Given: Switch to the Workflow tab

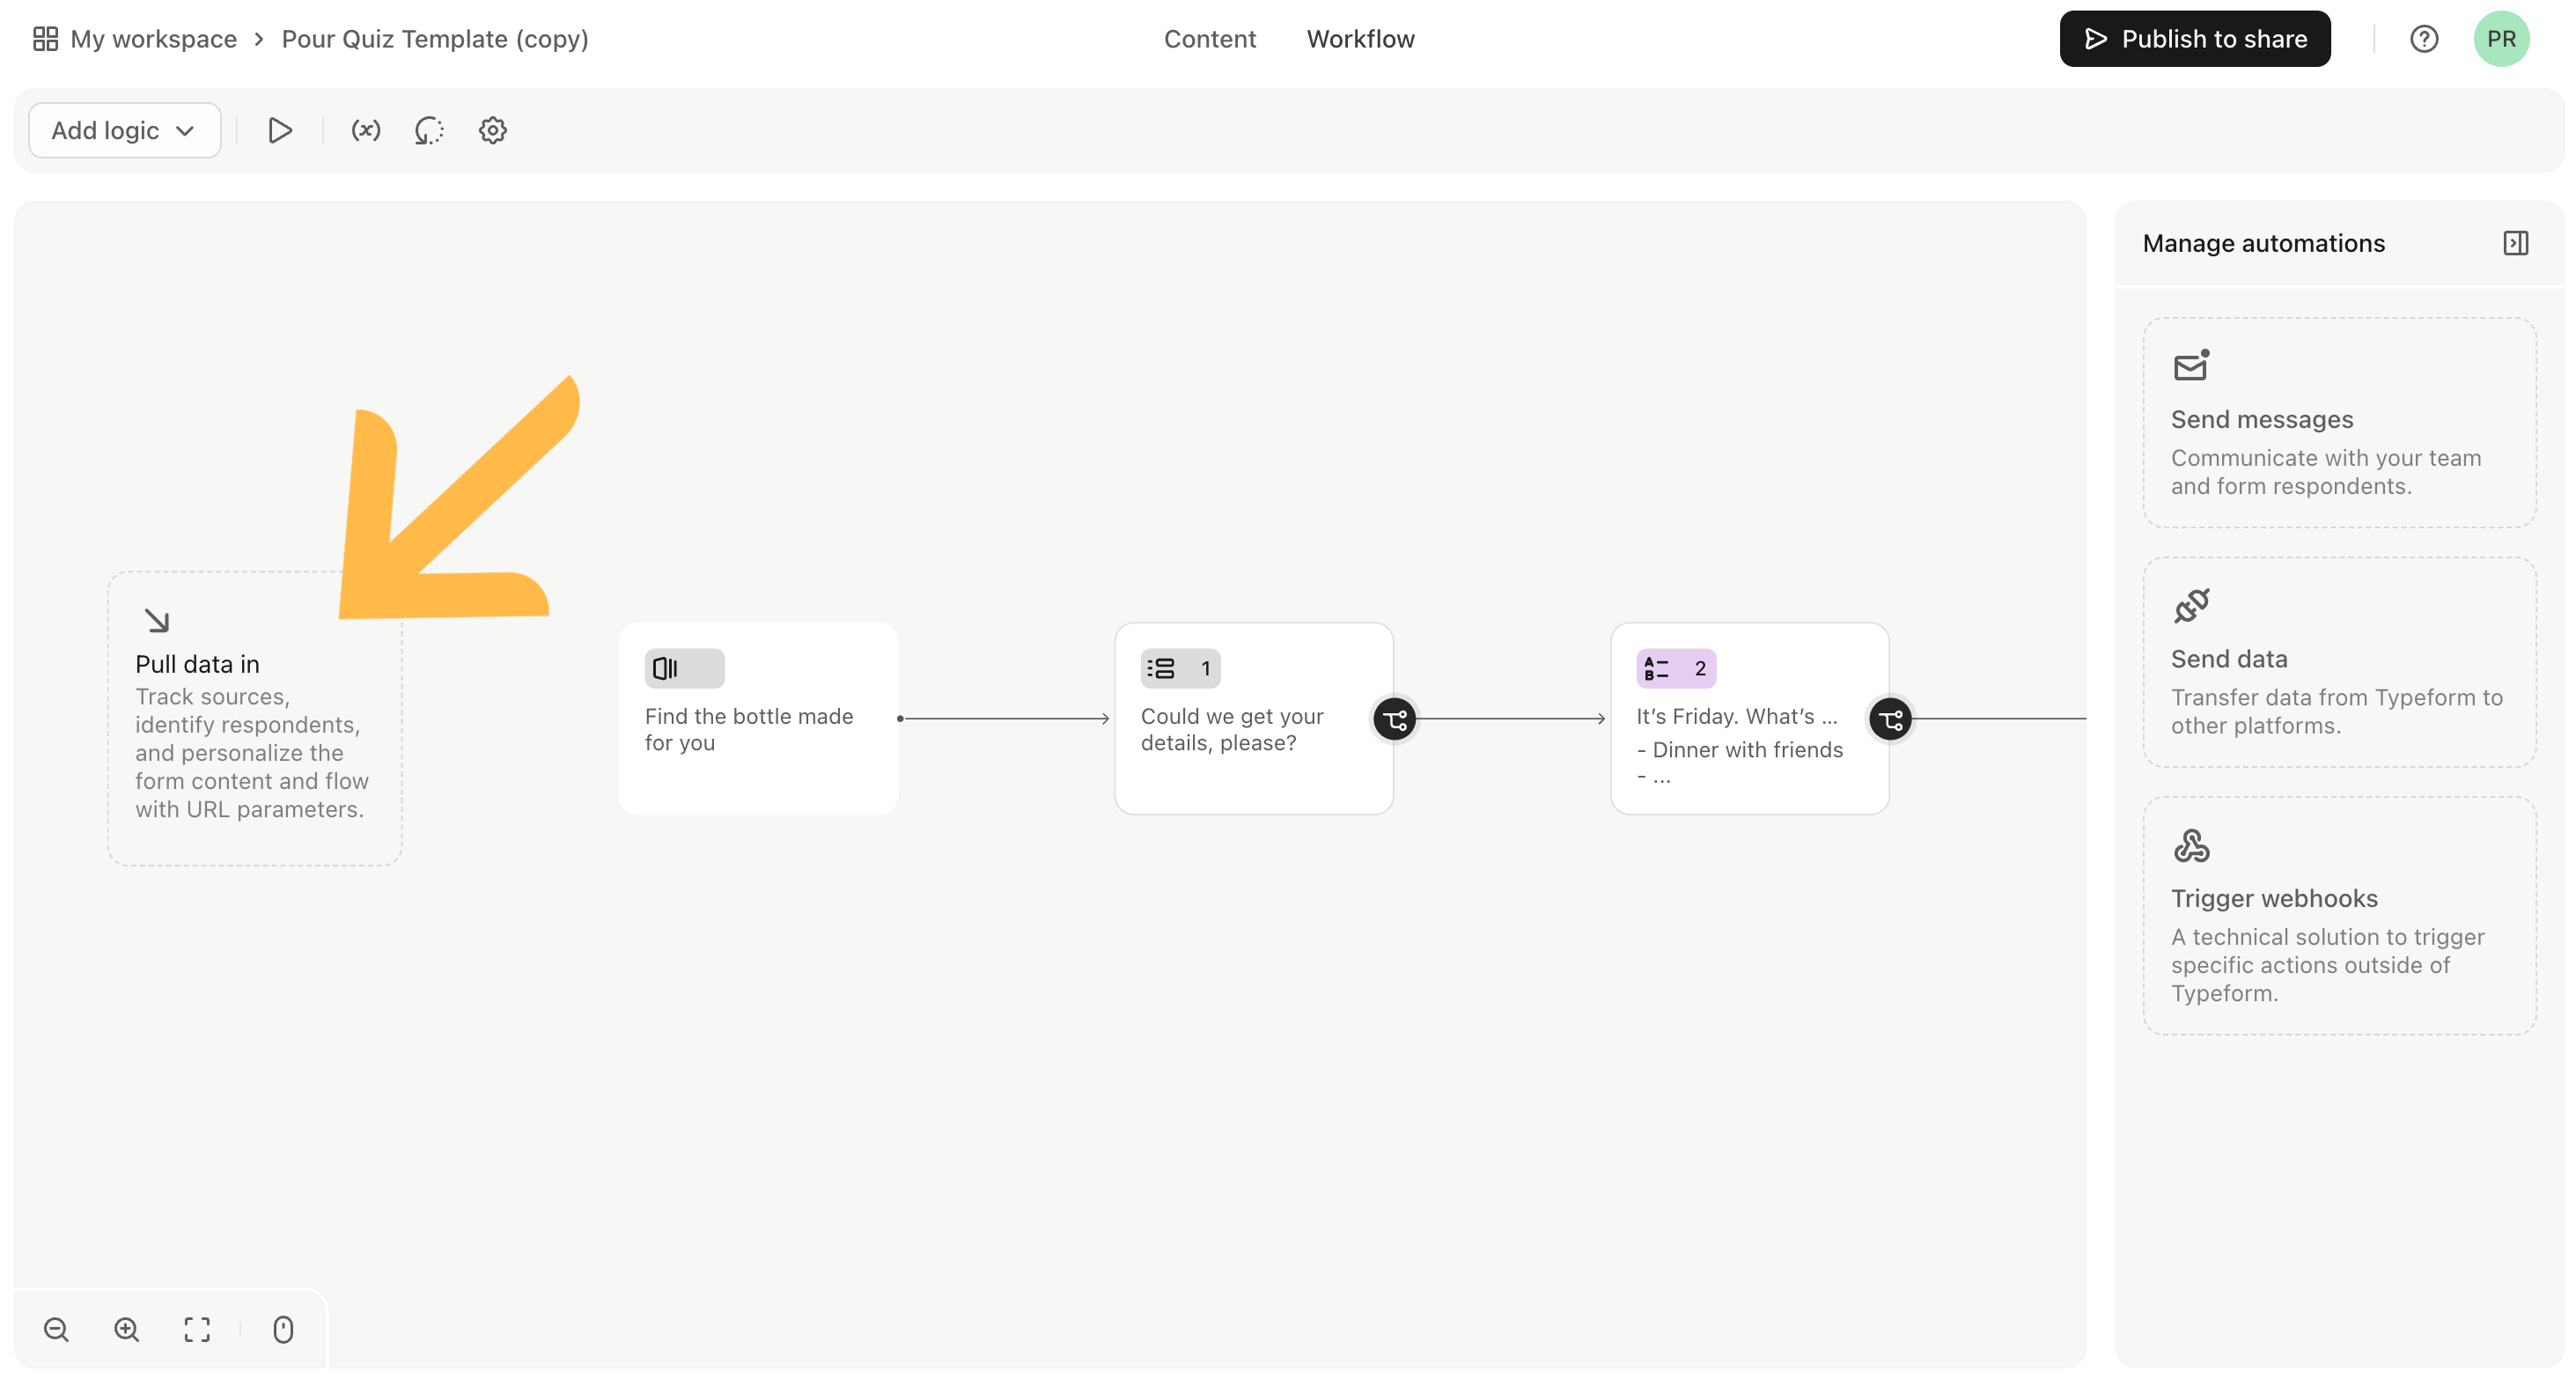Looking at the screenshot, I should (1360, 39).
